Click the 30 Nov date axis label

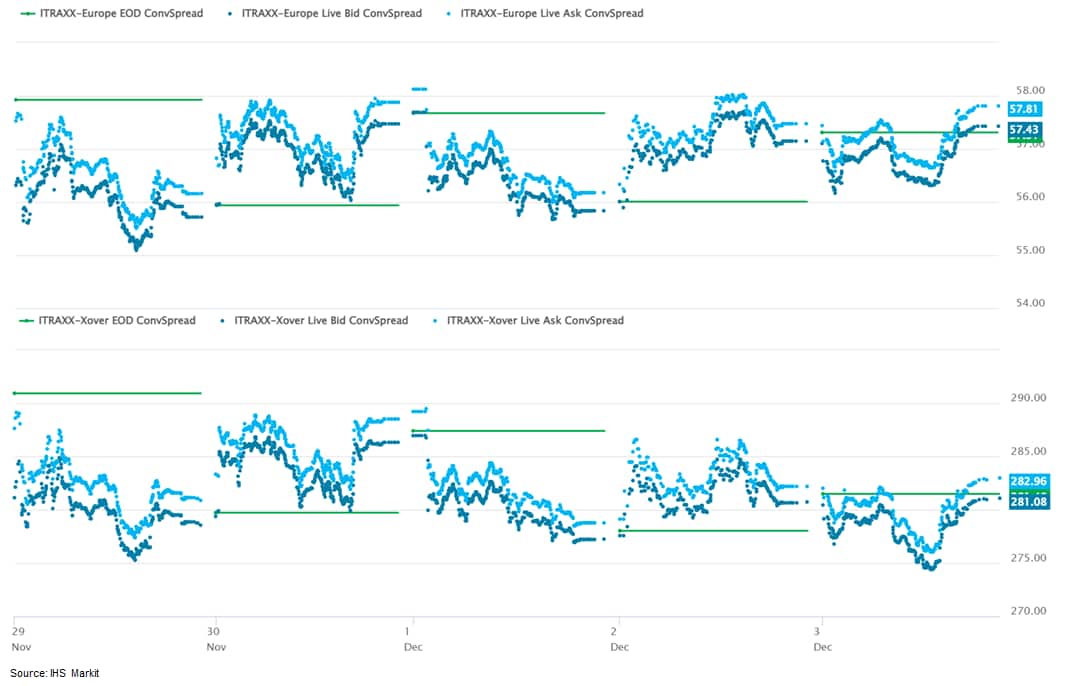pyautogui.click(x=215, y=639)
